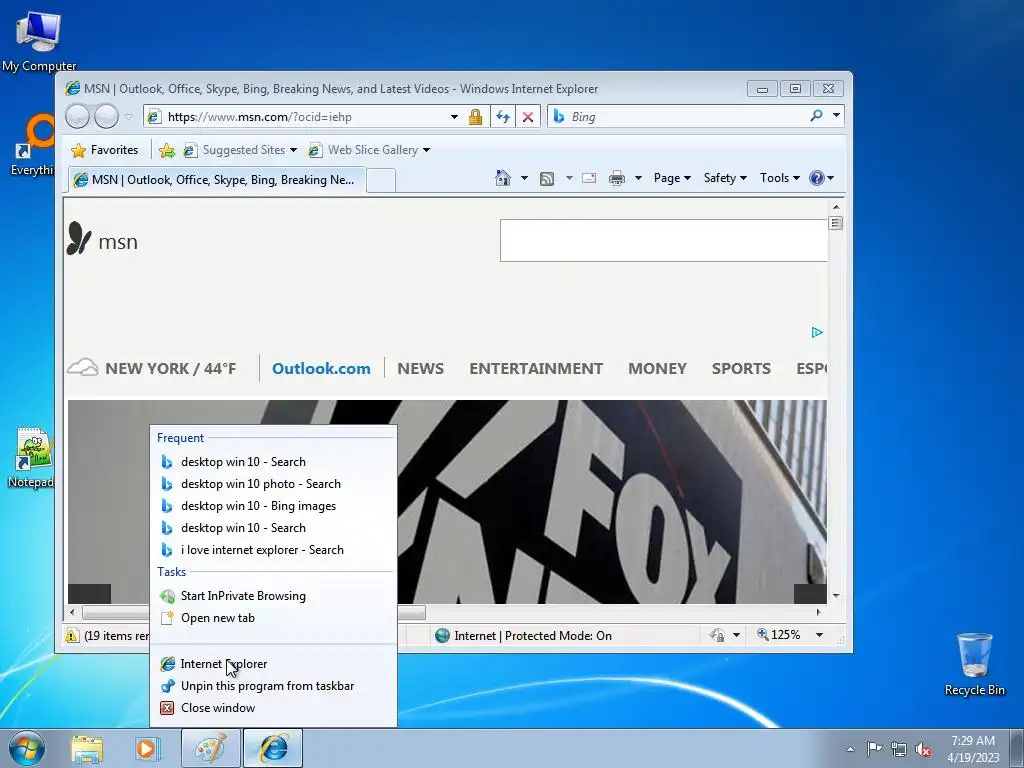The height and width of the screenshot is (768, 1024).
Task: Open the NEWS section link
Action: (x=420, y=368)
